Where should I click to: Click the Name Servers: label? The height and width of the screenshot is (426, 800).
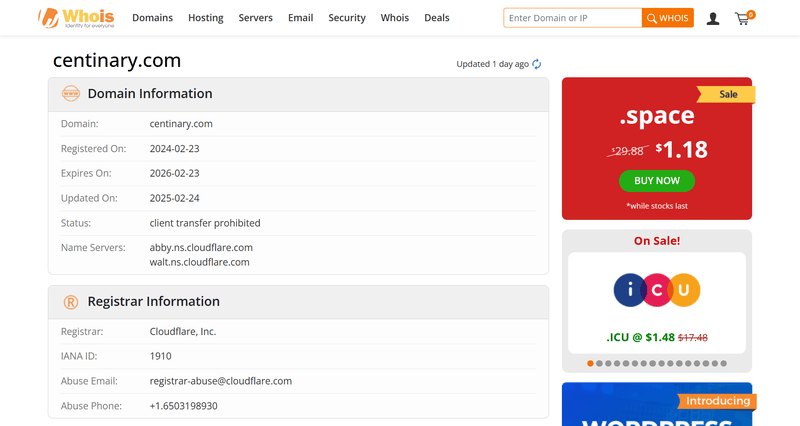[93, 247]
